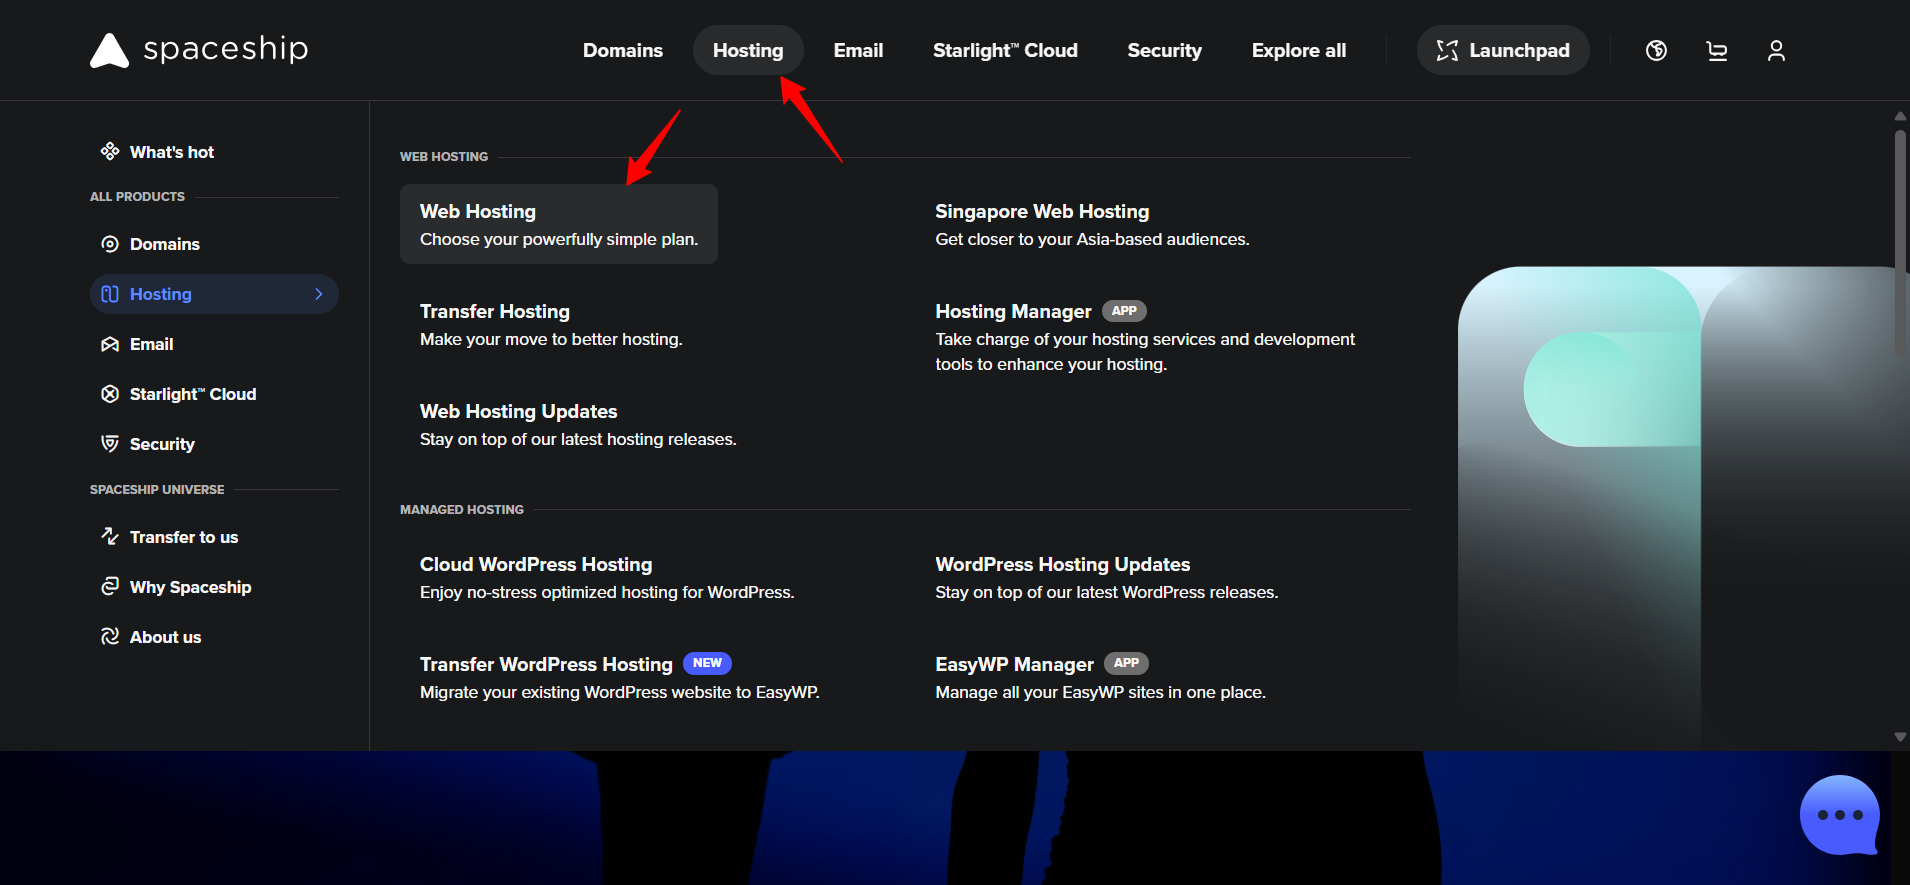
Task: Open Transfer Hosting
Action: click(551, 324)
